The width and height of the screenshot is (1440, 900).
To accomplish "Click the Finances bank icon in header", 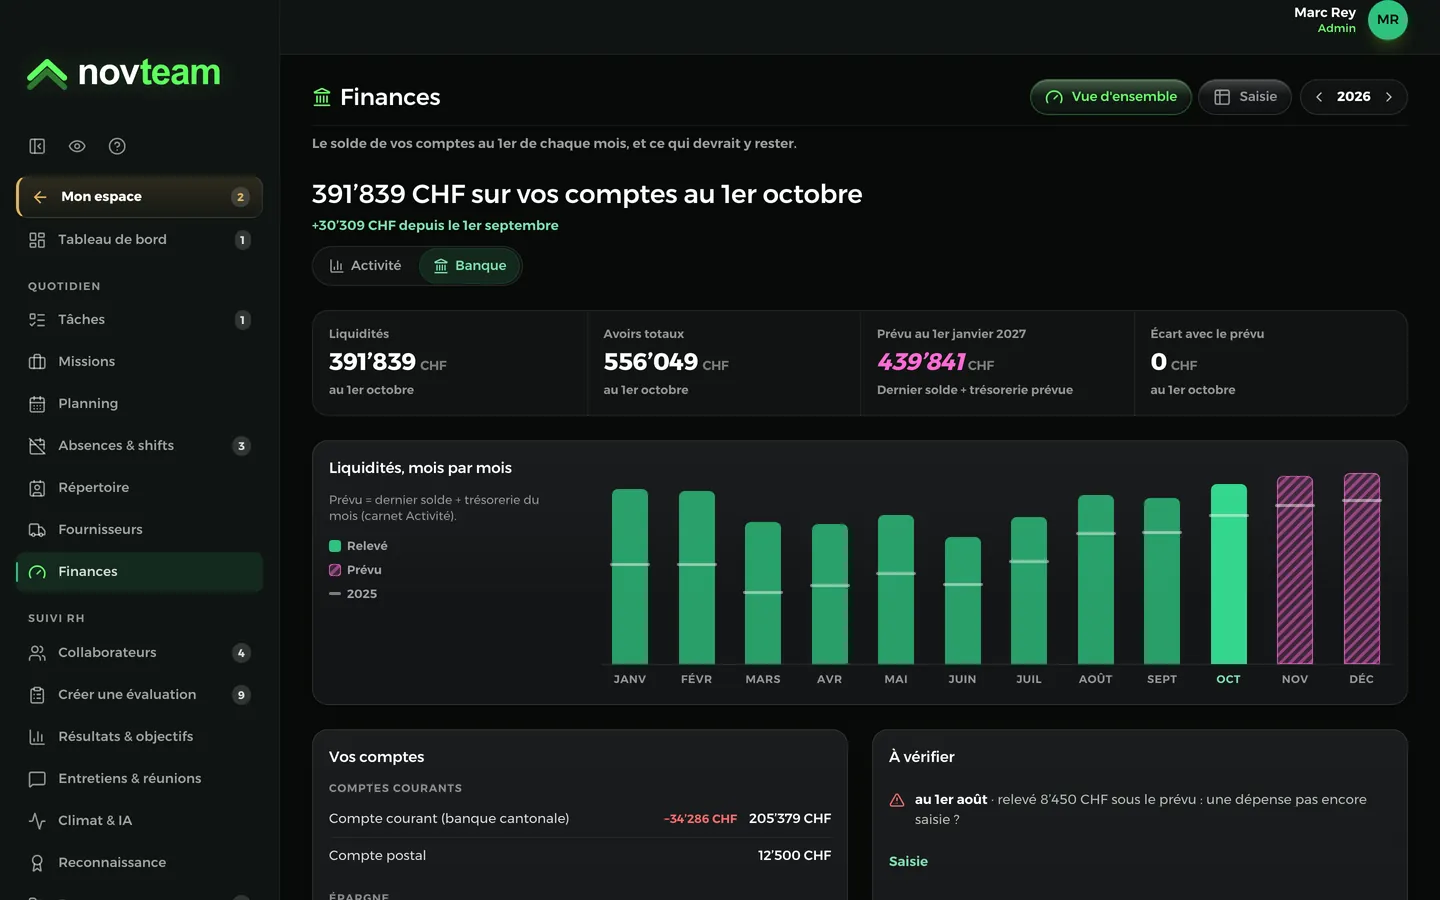I will pos(322,97).
